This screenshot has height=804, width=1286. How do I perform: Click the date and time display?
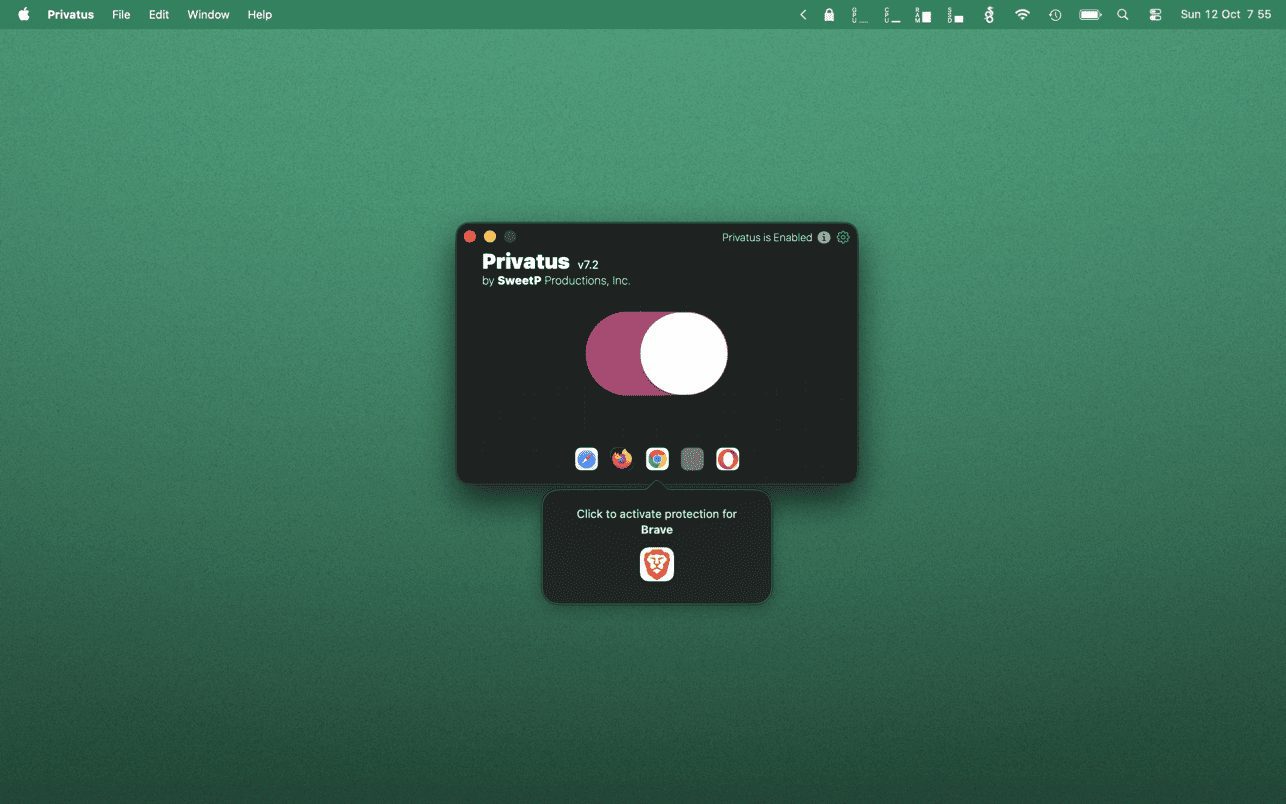tap(1226, 15)
